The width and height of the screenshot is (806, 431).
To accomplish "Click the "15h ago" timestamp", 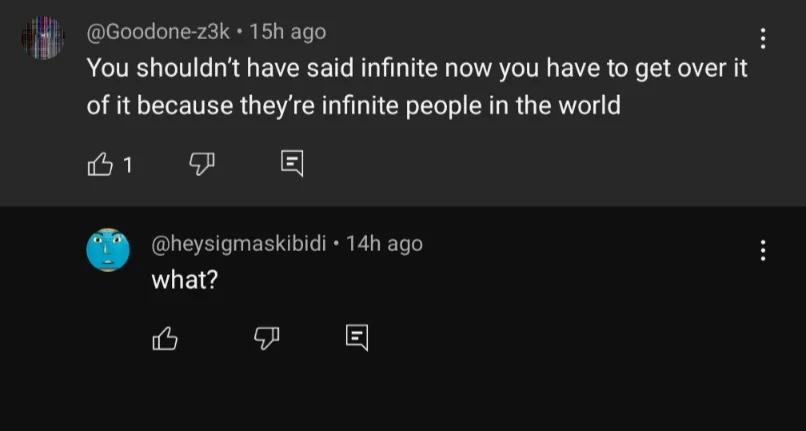I will pos(287,32).
